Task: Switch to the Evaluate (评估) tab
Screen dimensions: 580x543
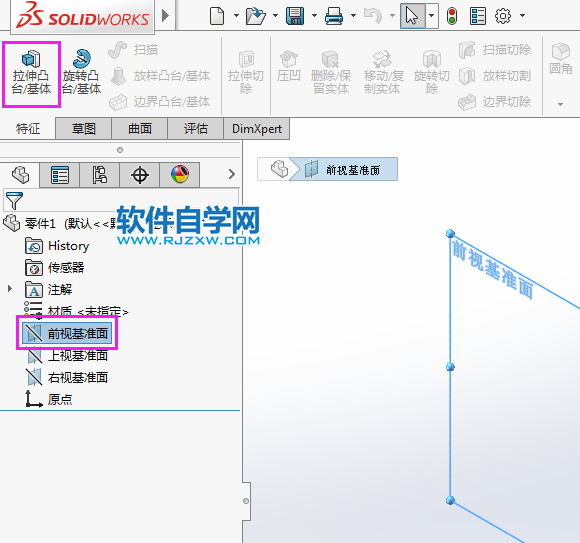Action: point(195,129)
